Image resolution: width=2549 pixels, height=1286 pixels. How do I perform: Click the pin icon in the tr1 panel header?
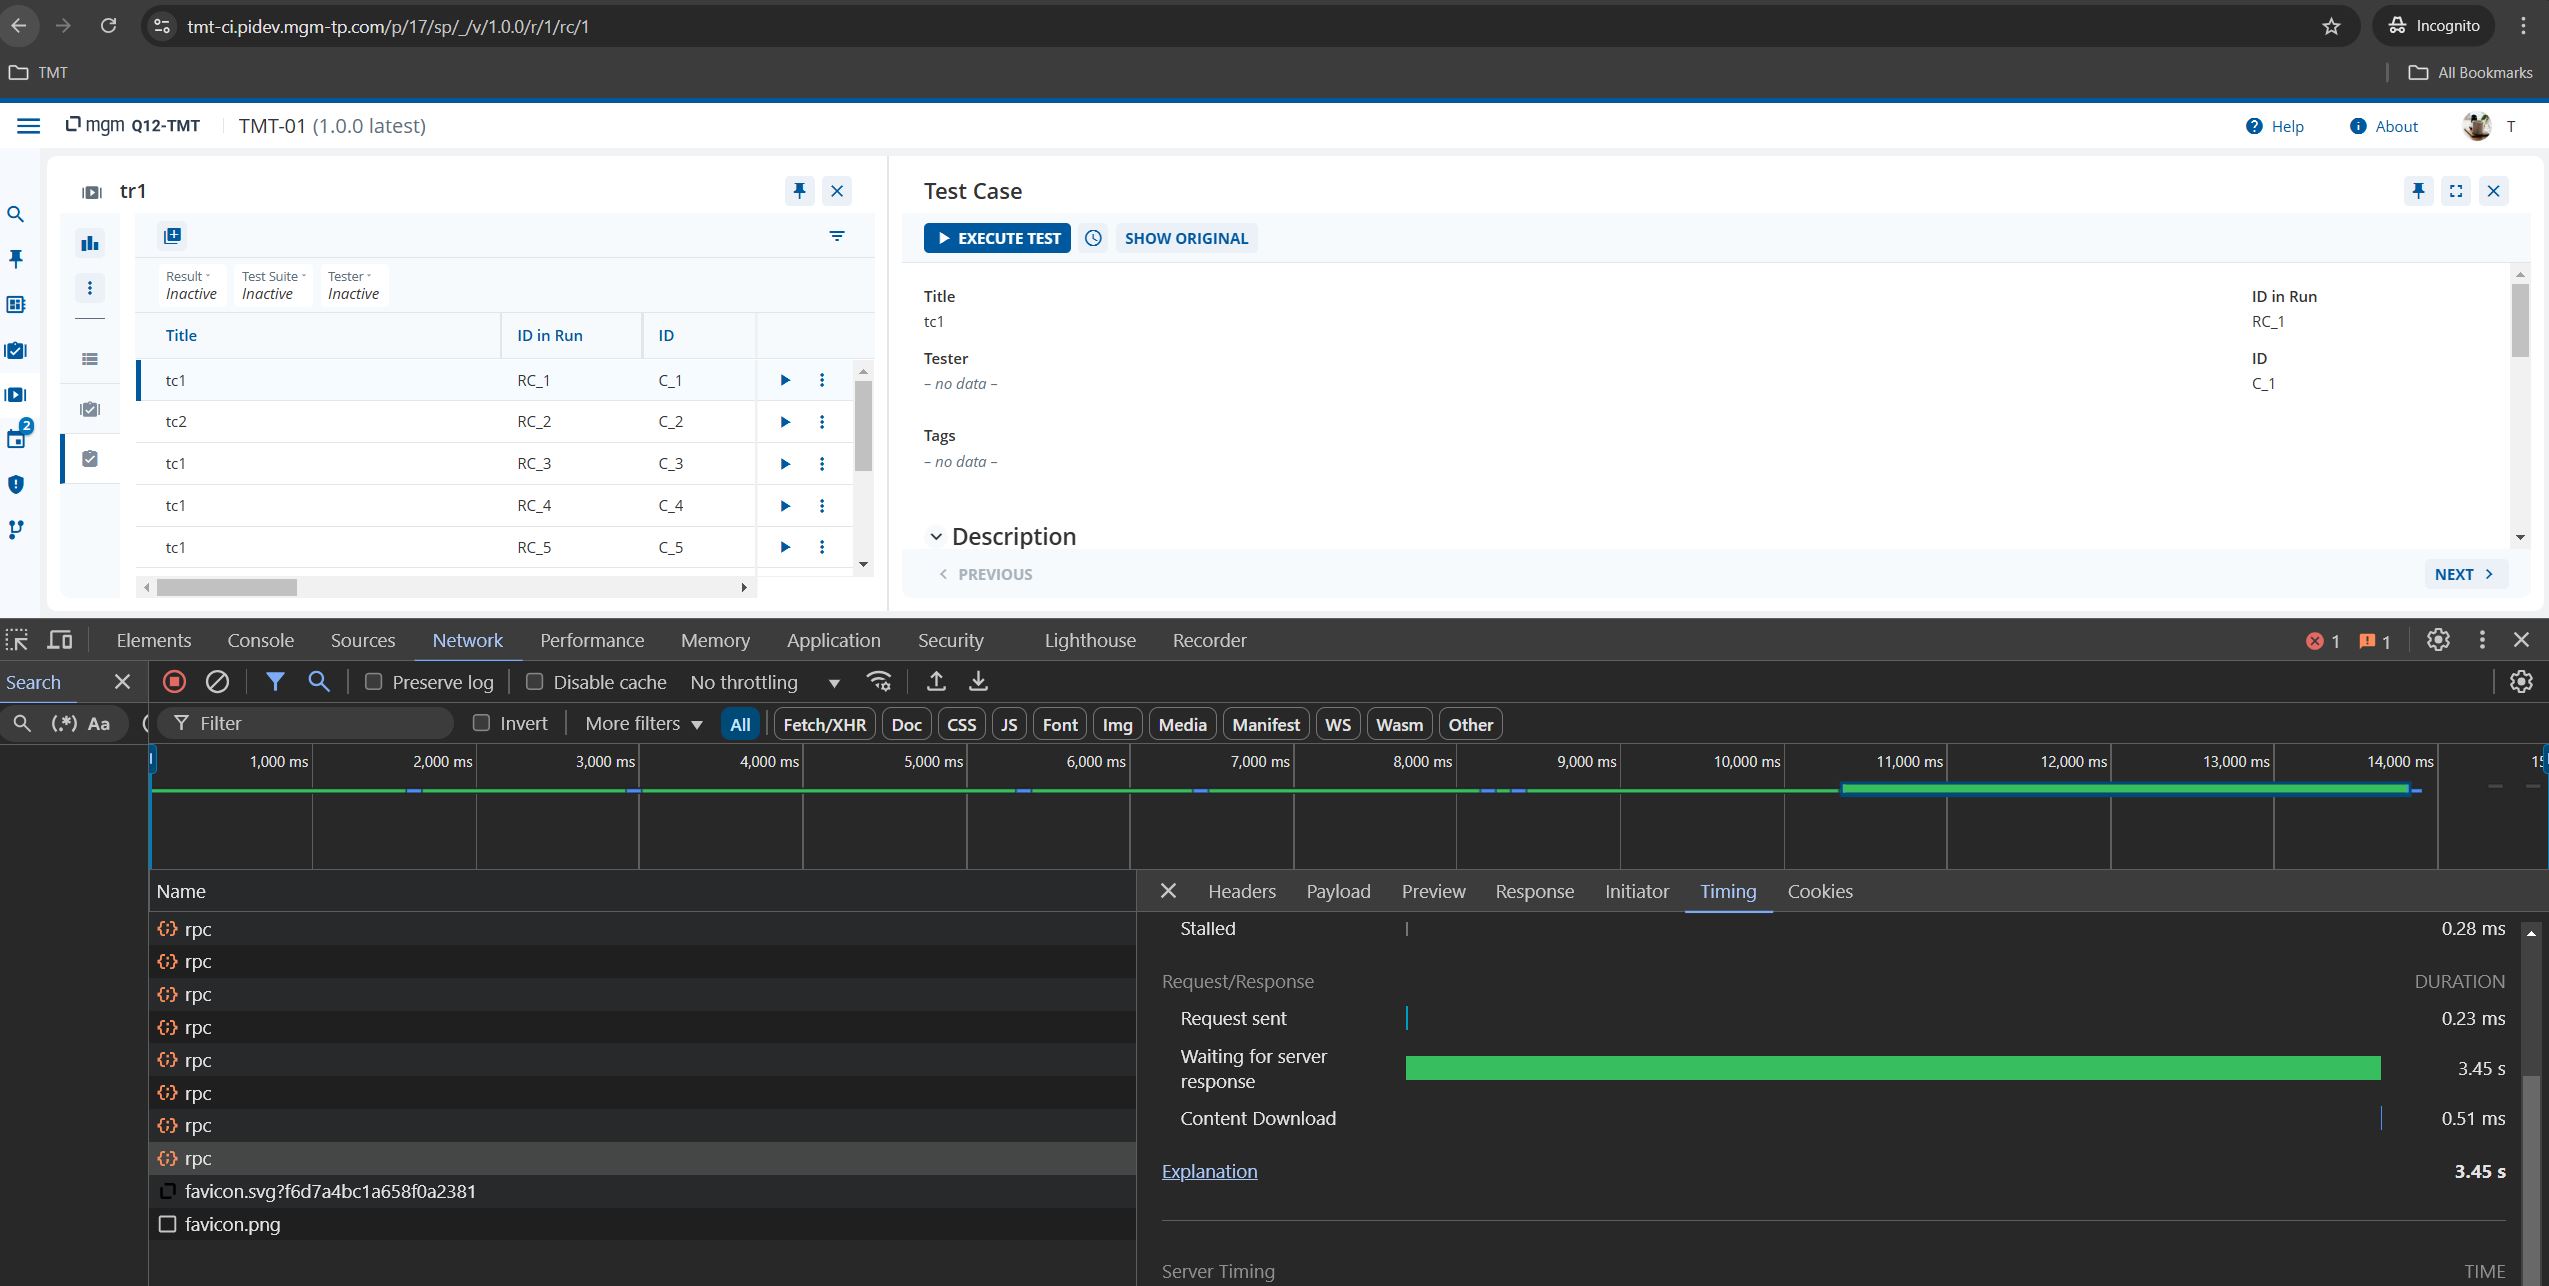click(x=799, y=191)
